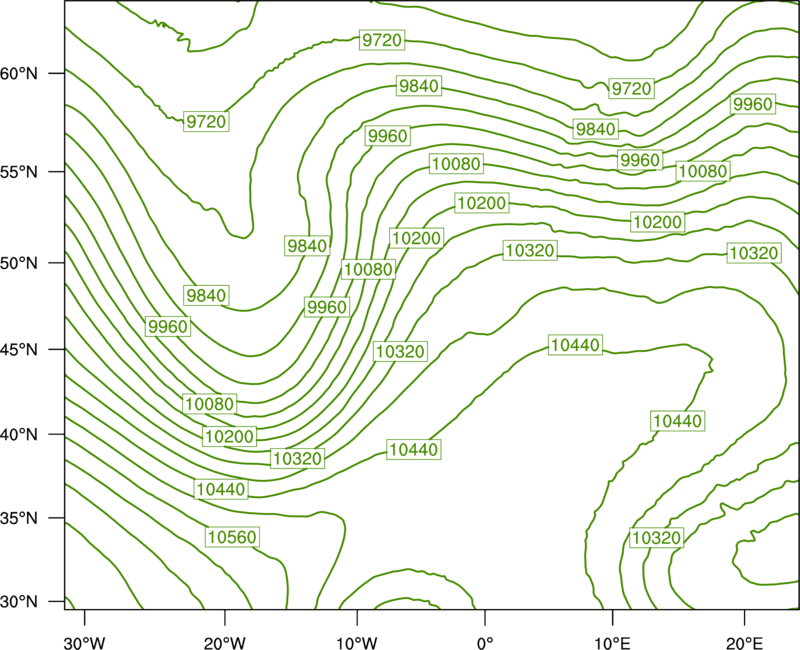The image size is (800, 650).
Task: Click the 60°N latitude axis label
Action: [19, 73]
